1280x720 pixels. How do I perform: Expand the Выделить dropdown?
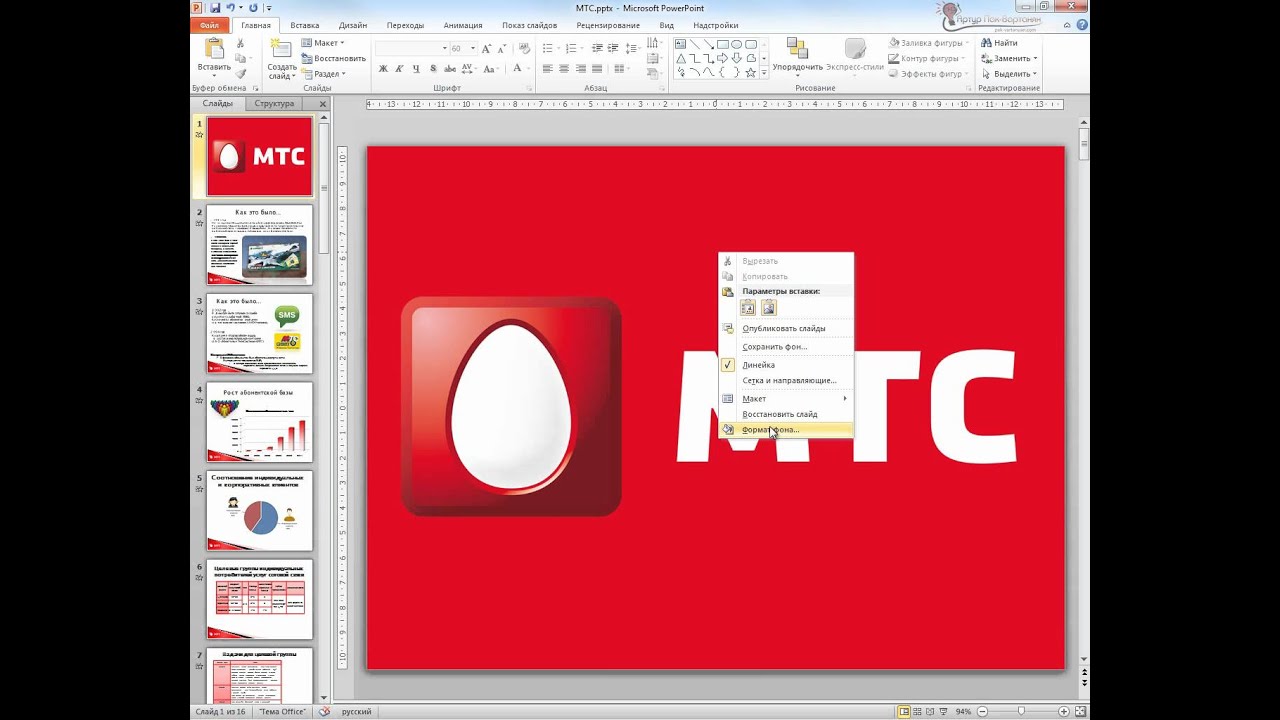coord(1009,74)
